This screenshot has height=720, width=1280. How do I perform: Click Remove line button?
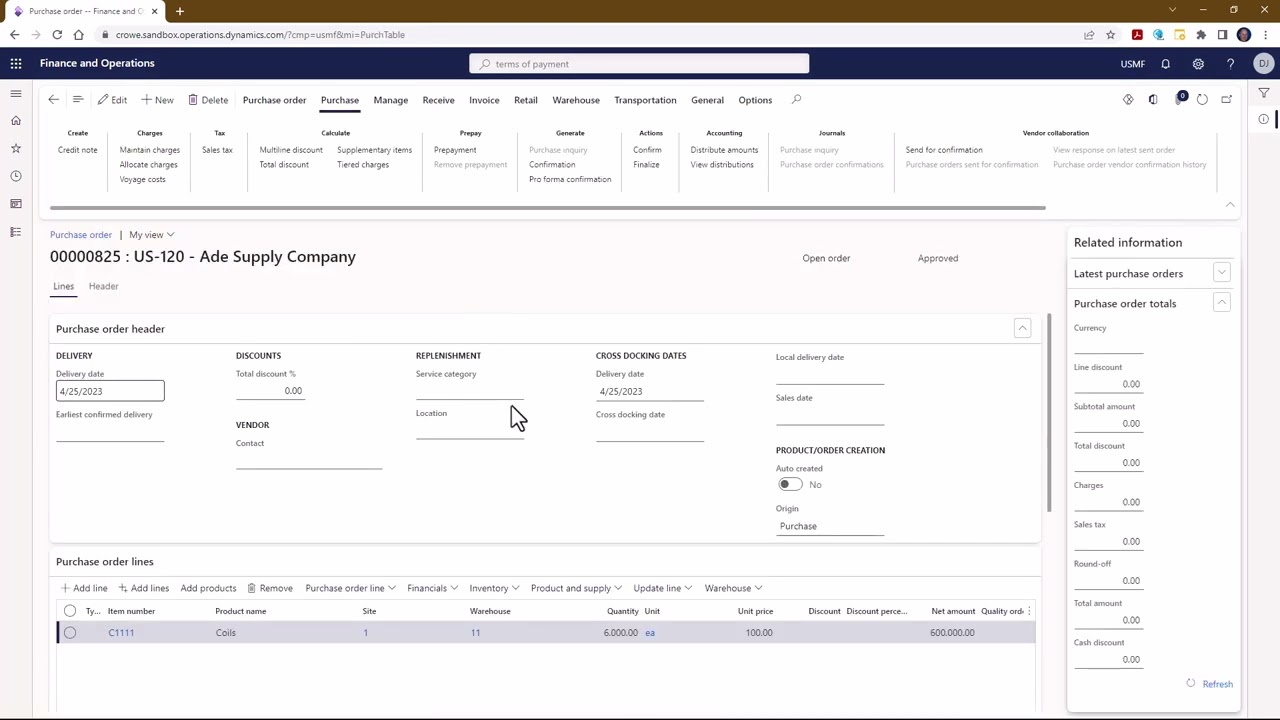tap(270, 588)
